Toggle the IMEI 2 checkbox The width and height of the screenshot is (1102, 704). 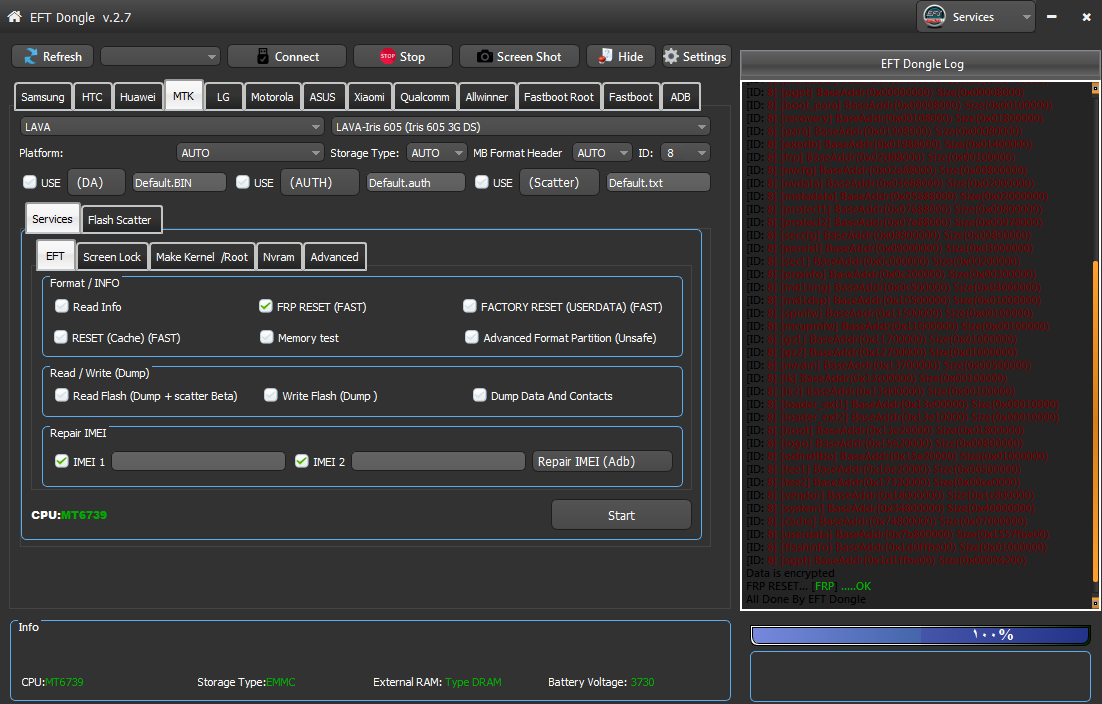tap(302, 461)
